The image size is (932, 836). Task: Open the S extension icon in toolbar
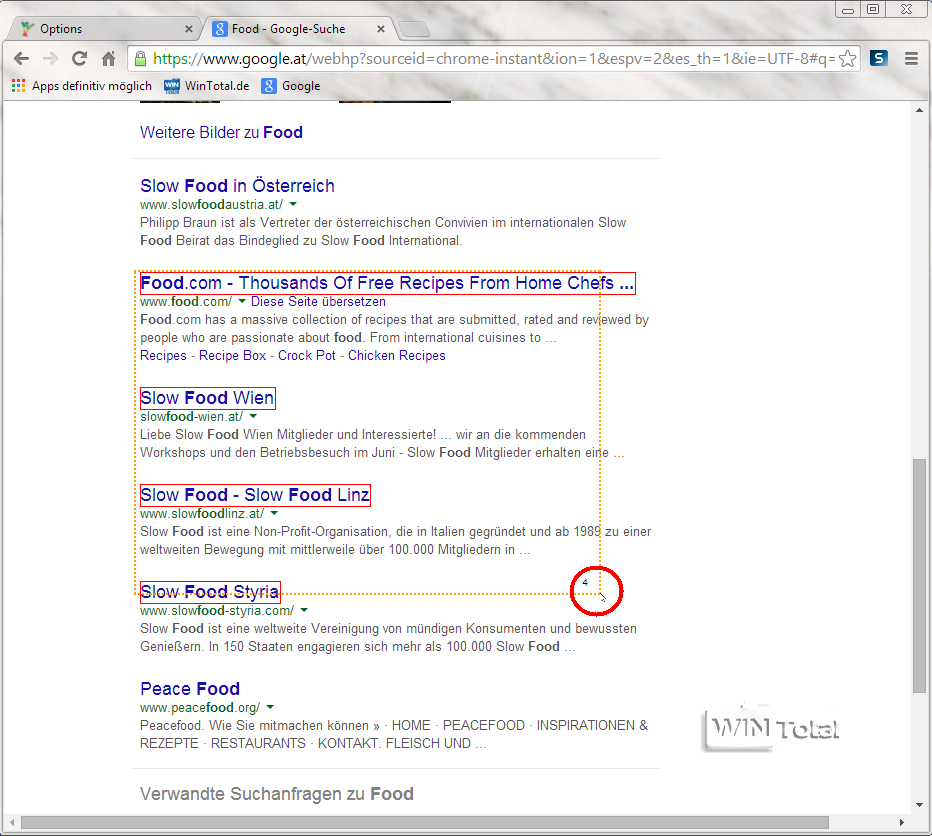pos(879,58)
